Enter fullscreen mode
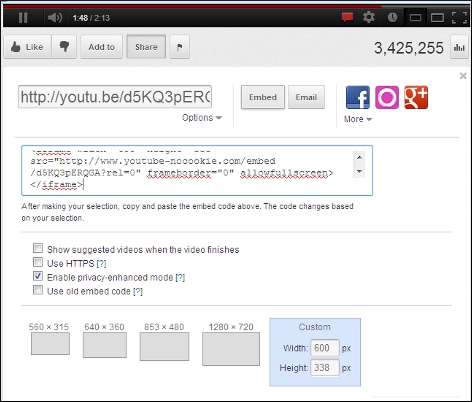 click(459, 17)
